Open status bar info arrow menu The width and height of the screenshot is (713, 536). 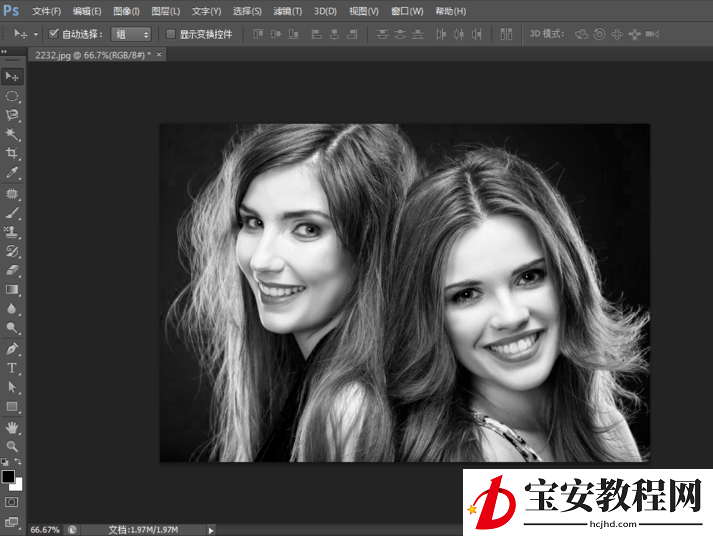point(211,530)
